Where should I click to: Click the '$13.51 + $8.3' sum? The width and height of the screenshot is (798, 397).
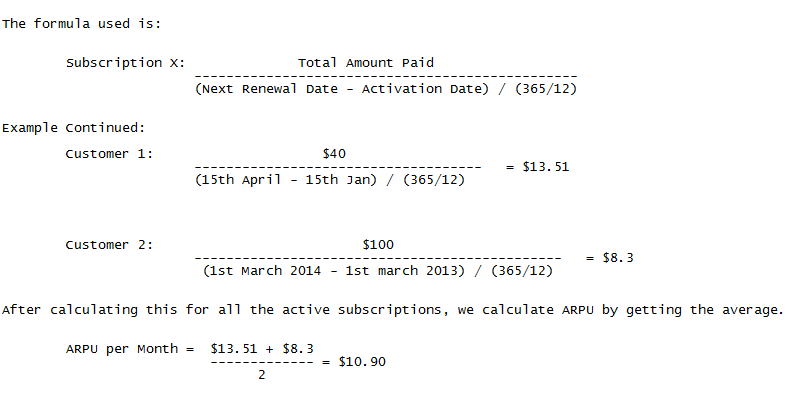pos(262,349)
